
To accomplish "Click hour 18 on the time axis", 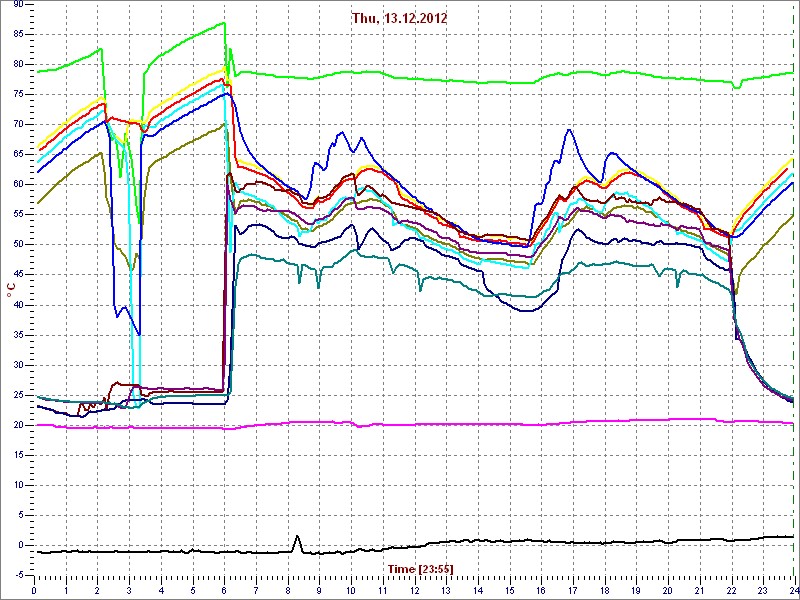I will click(605, 590).
